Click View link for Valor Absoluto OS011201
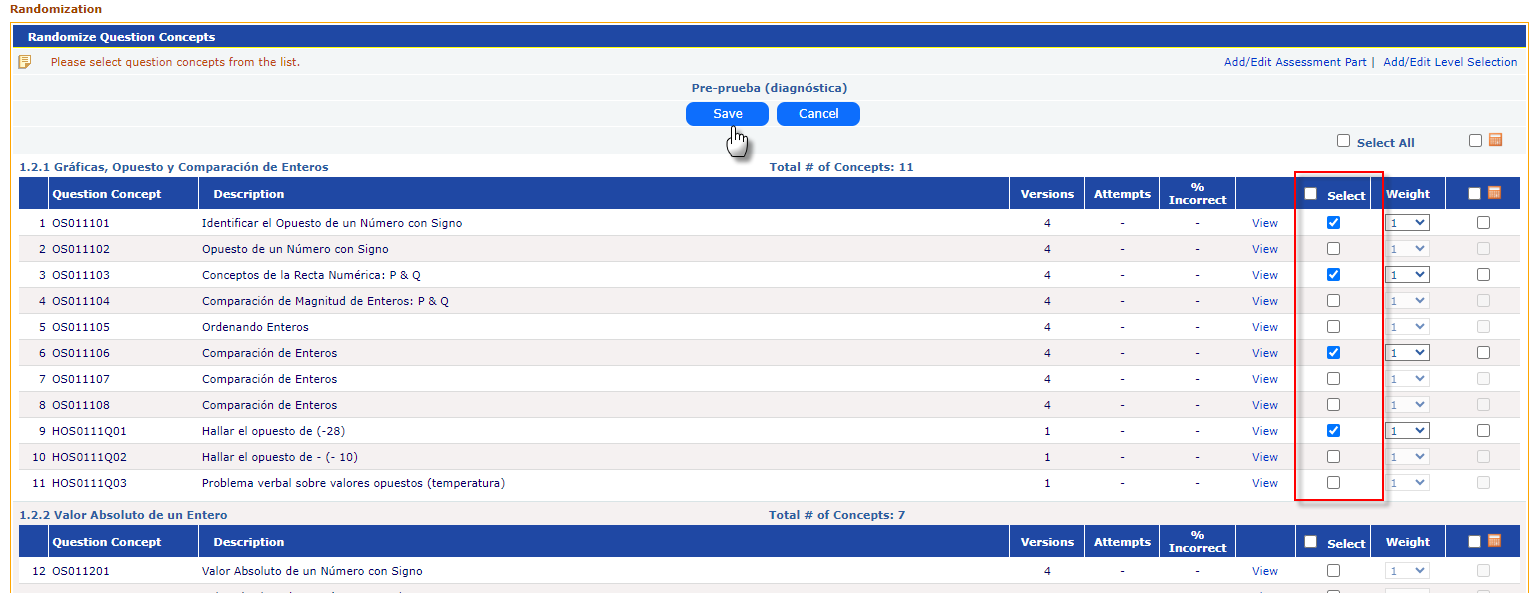 tap(1264, 571)
